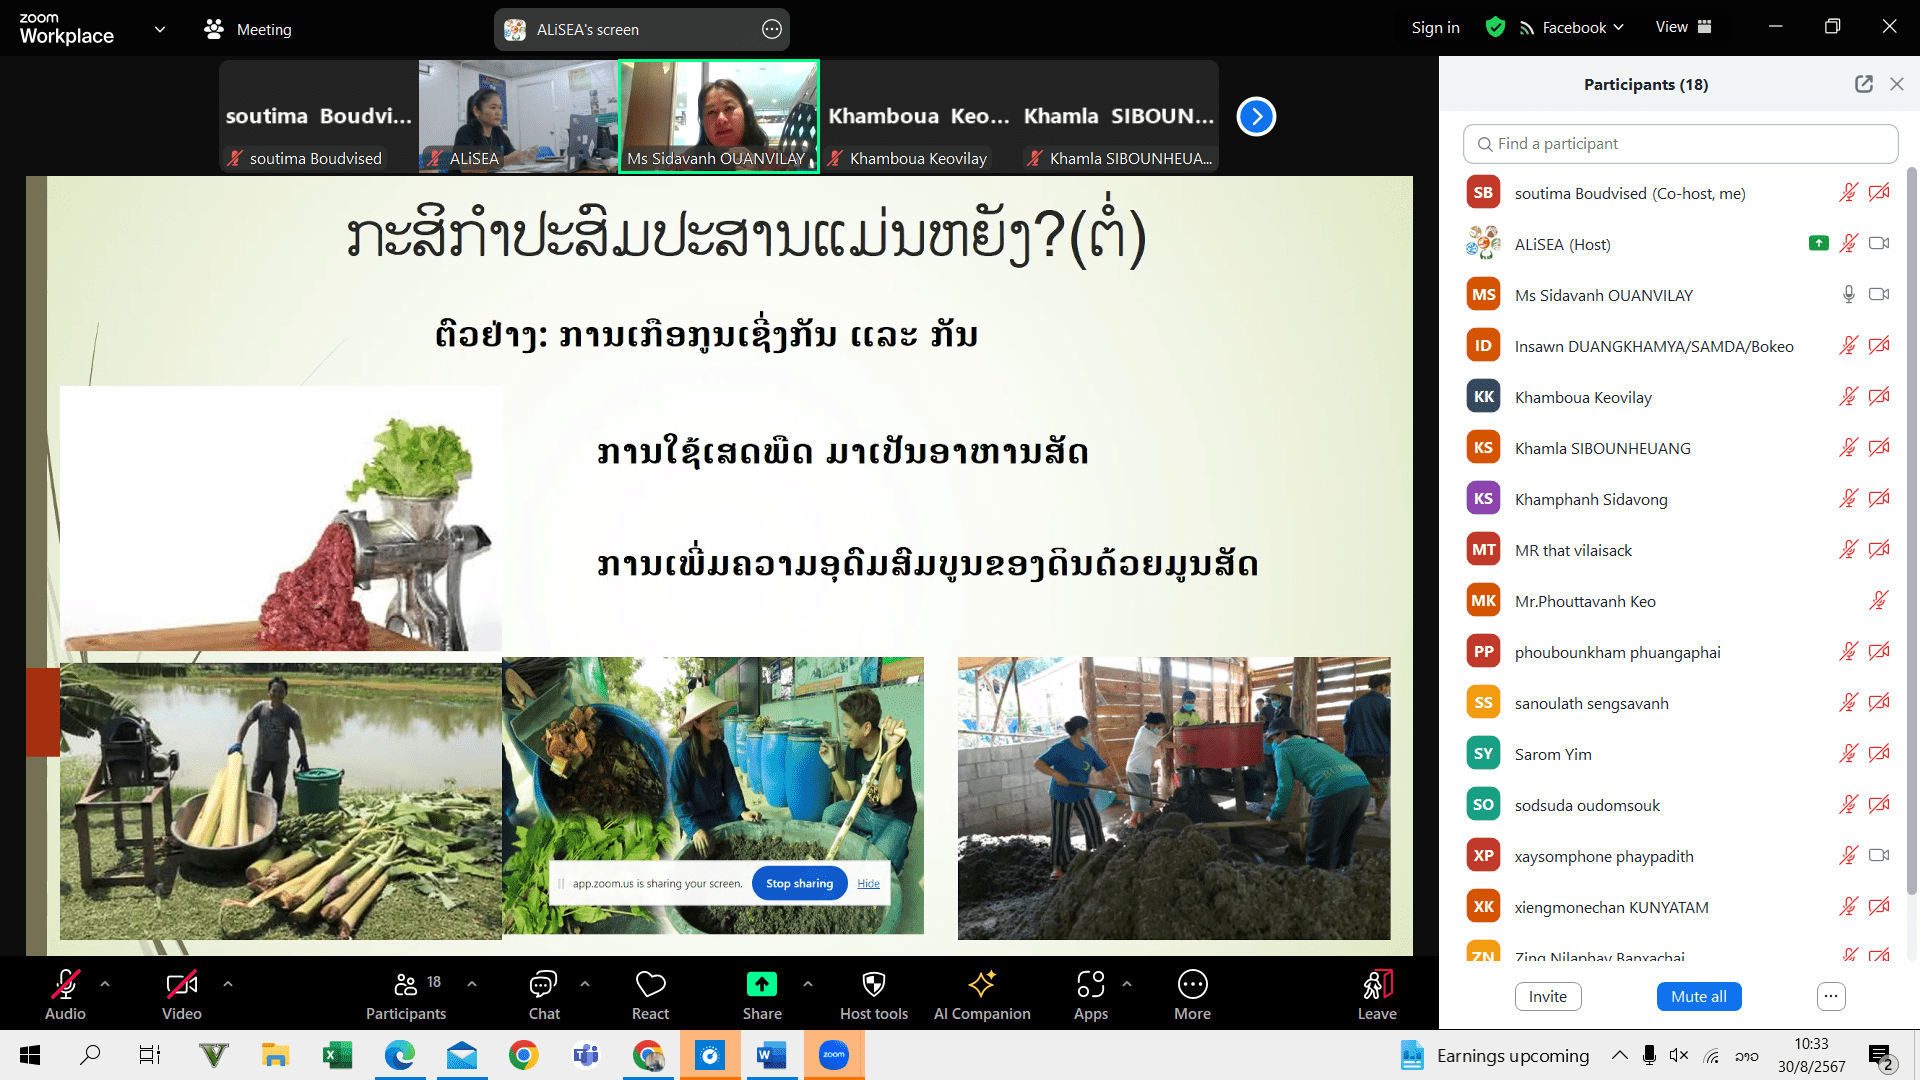The image size is (1920, 1080).
Task: Click the Find a participant search field
Action: point(1679,143)
